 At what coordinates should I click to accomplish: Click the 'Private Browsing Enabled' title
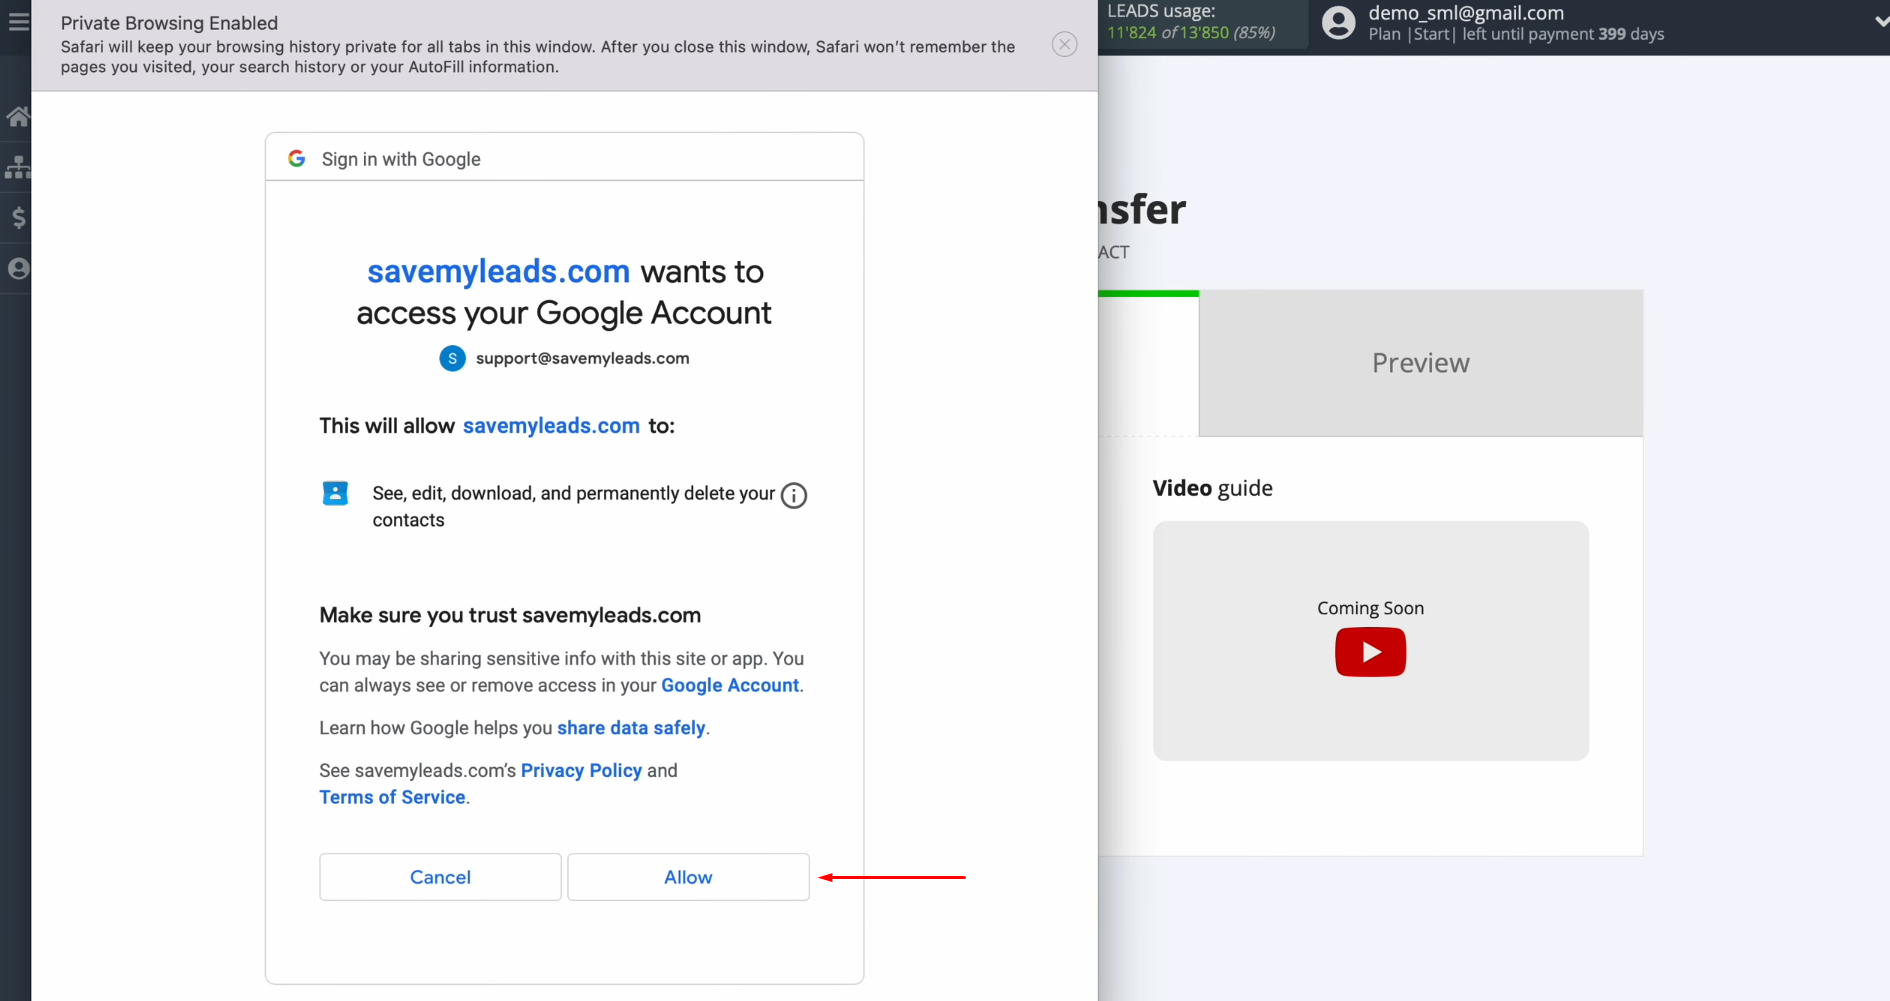(169, 23)
